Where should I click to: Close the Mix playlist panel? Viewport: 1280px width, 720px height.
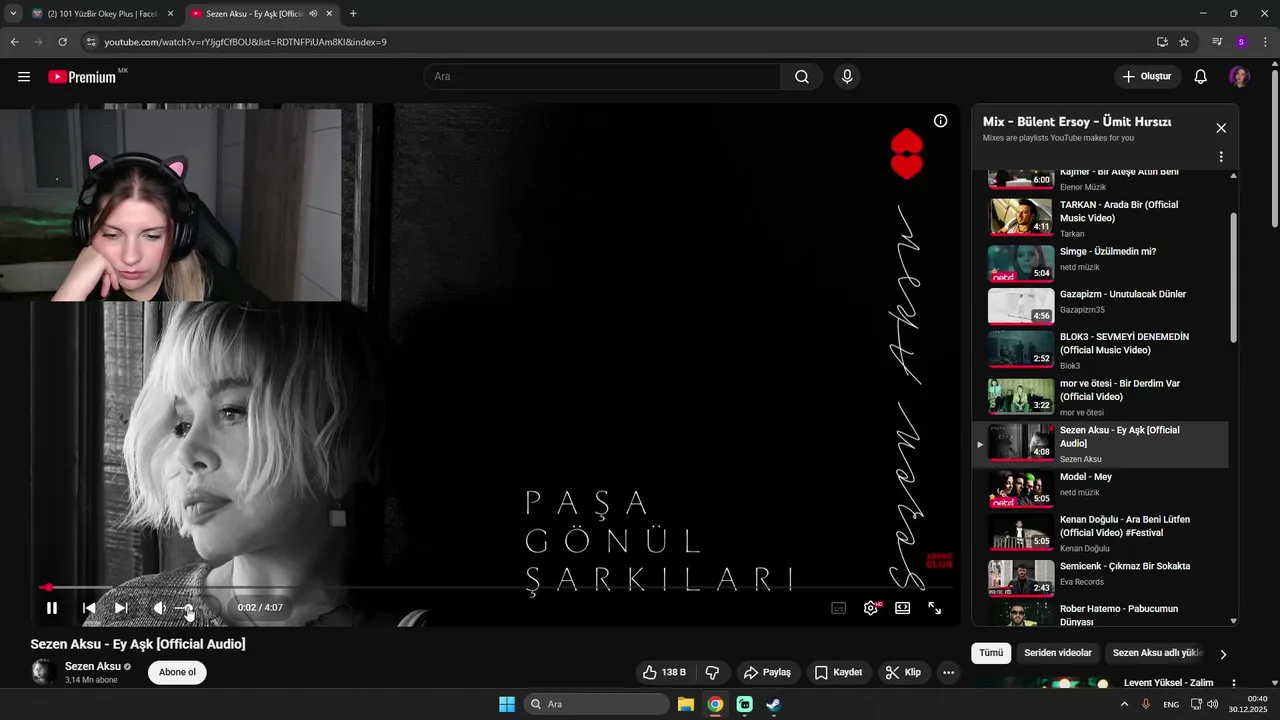point(1221,128)
